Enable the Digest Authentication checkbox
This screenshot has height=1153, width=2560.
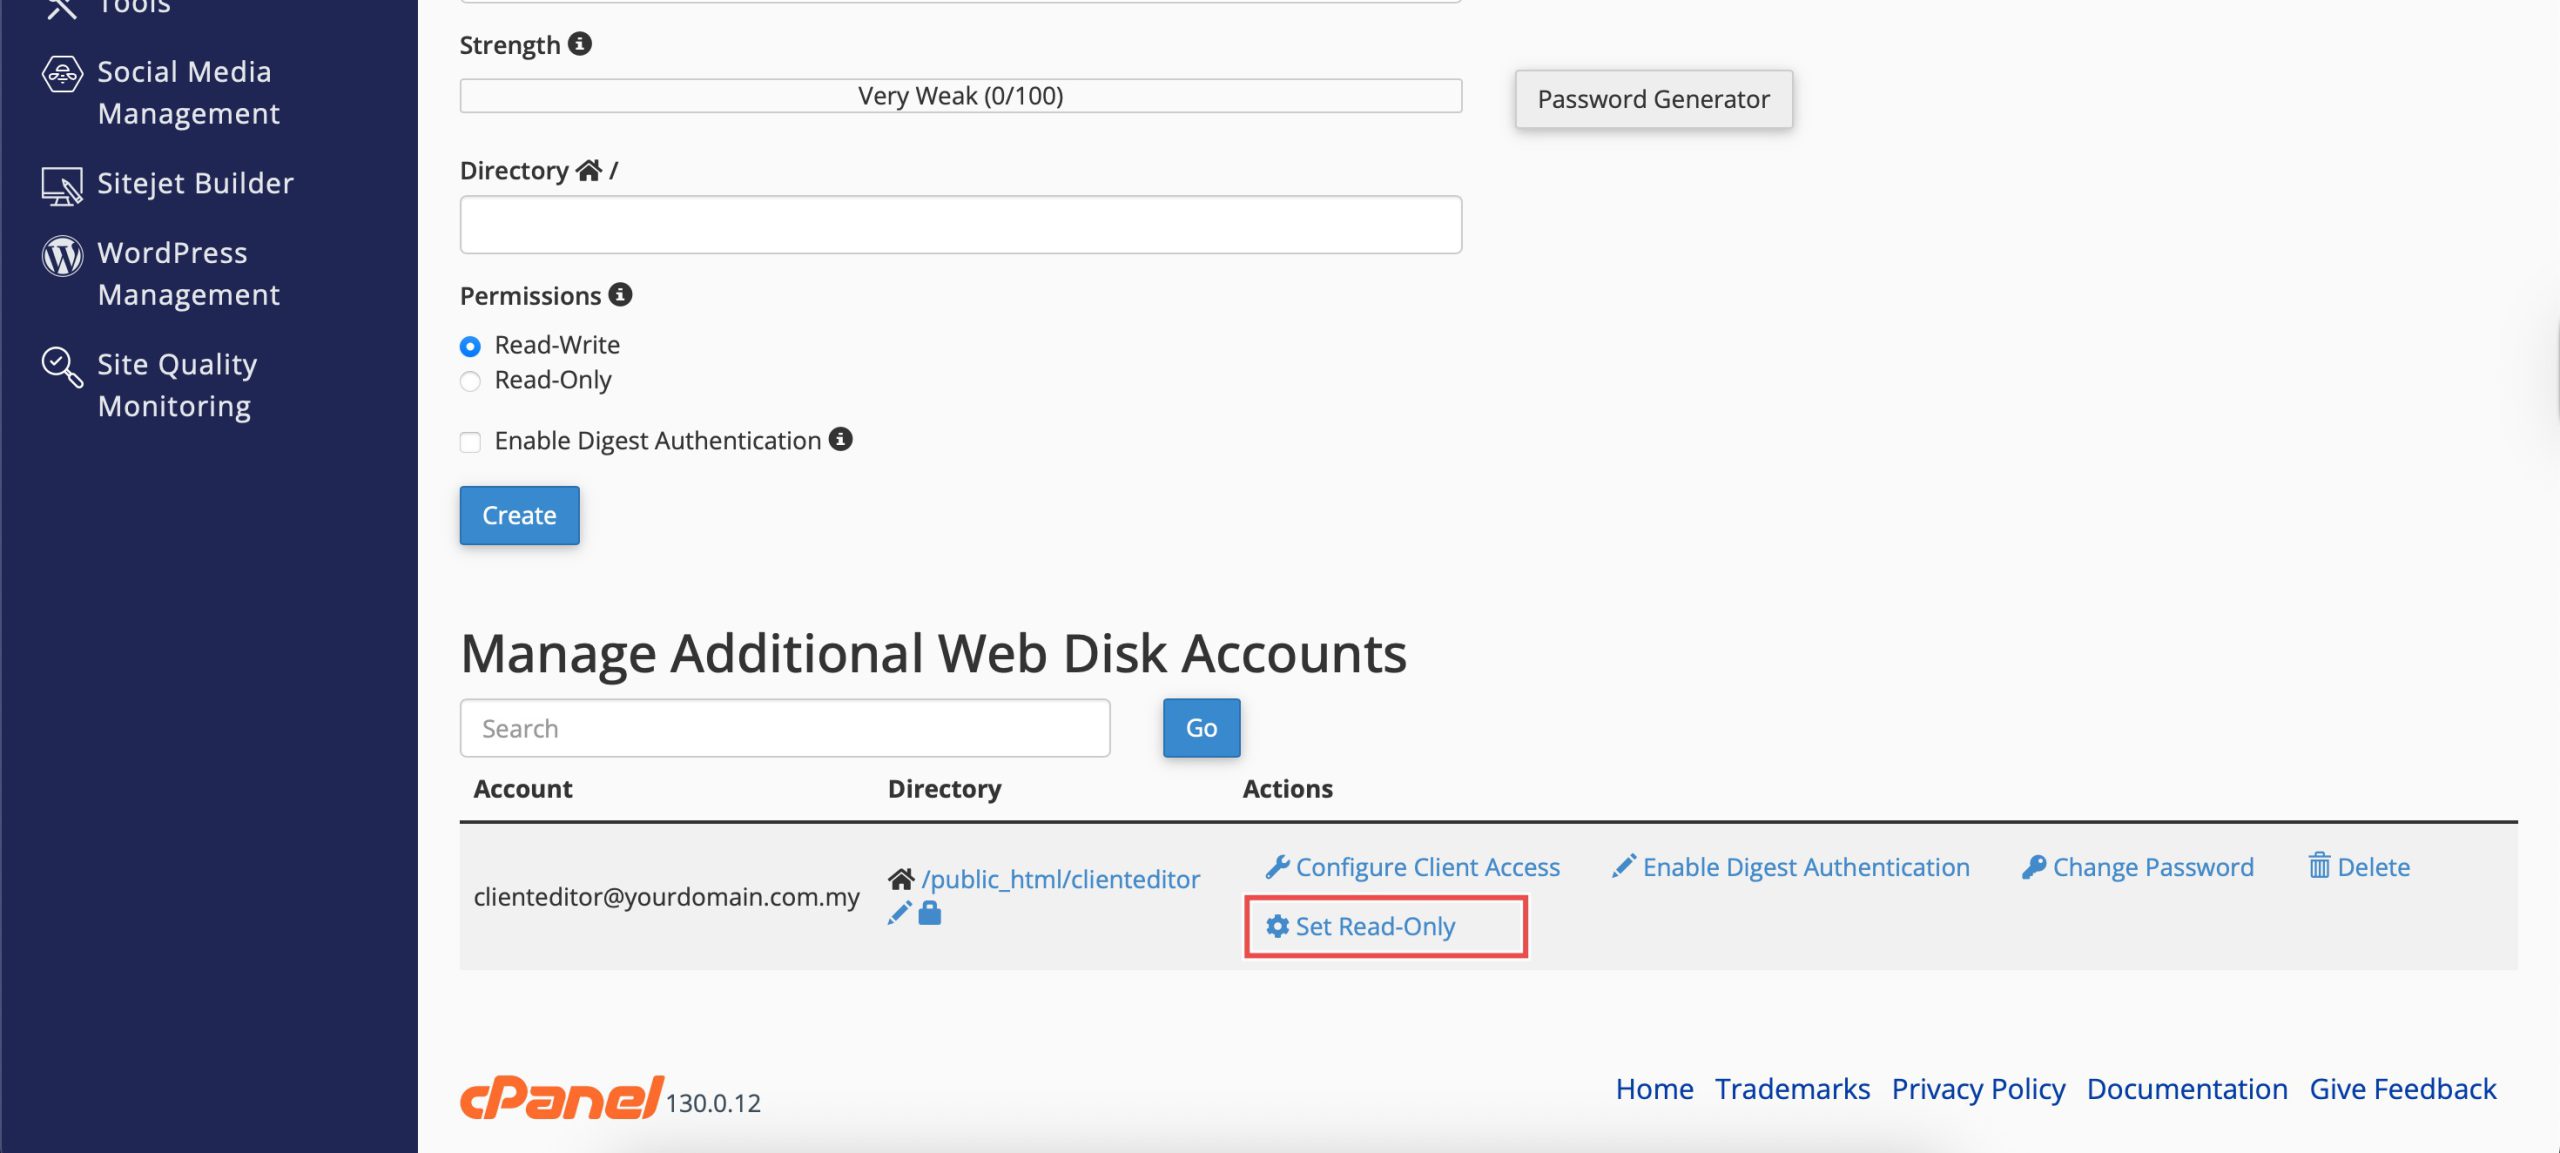470,442
